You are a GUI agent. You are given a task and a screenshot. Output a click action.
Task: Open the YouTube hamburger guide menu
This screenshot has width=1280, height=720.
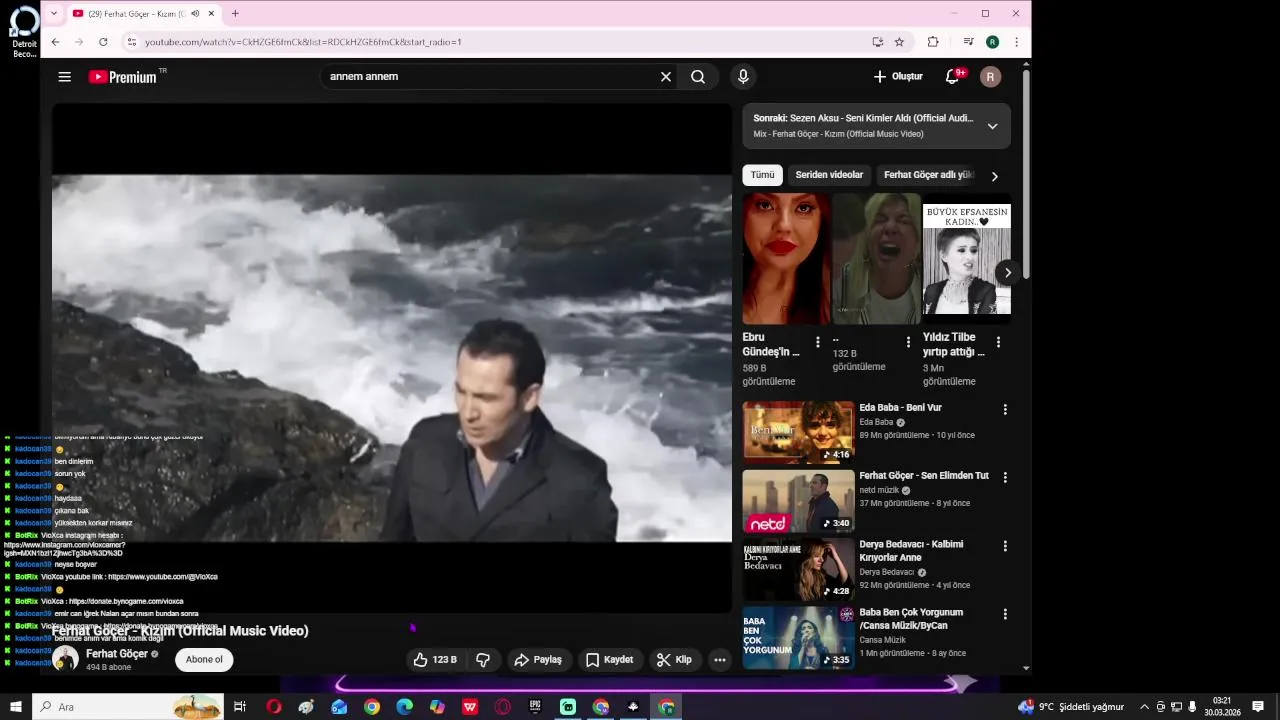(65, 77)
